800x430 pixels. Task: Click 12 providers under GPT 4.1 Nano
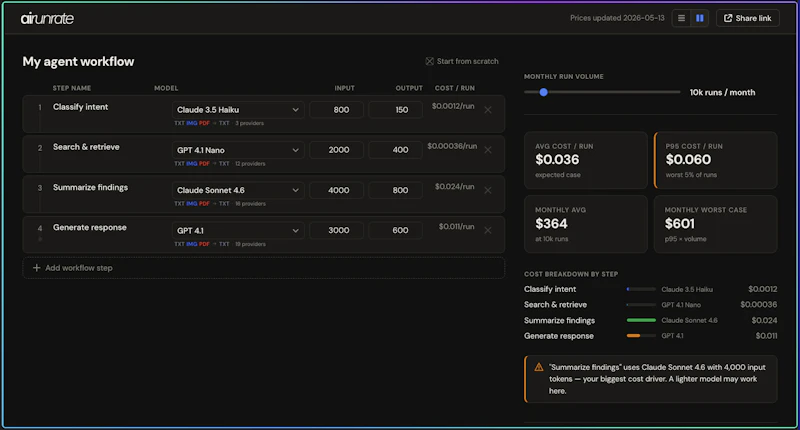[x=250, y=164]
